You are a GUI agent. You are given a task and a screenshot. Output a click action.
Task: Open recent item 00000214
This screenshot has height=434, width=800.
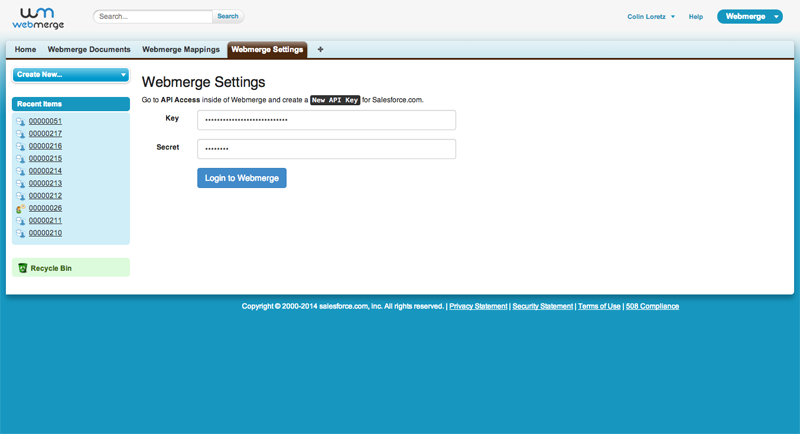45,171
